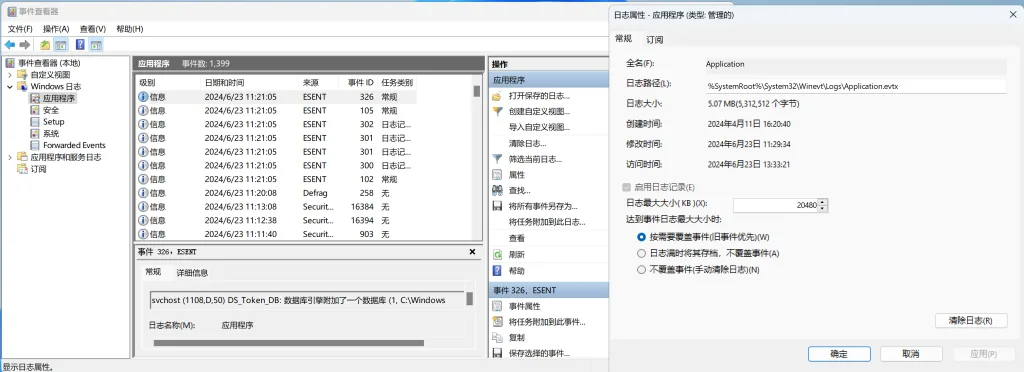Click the Forward arrow toolbar icon
The image size is (1024, 372).
click(x=25, y=44)
